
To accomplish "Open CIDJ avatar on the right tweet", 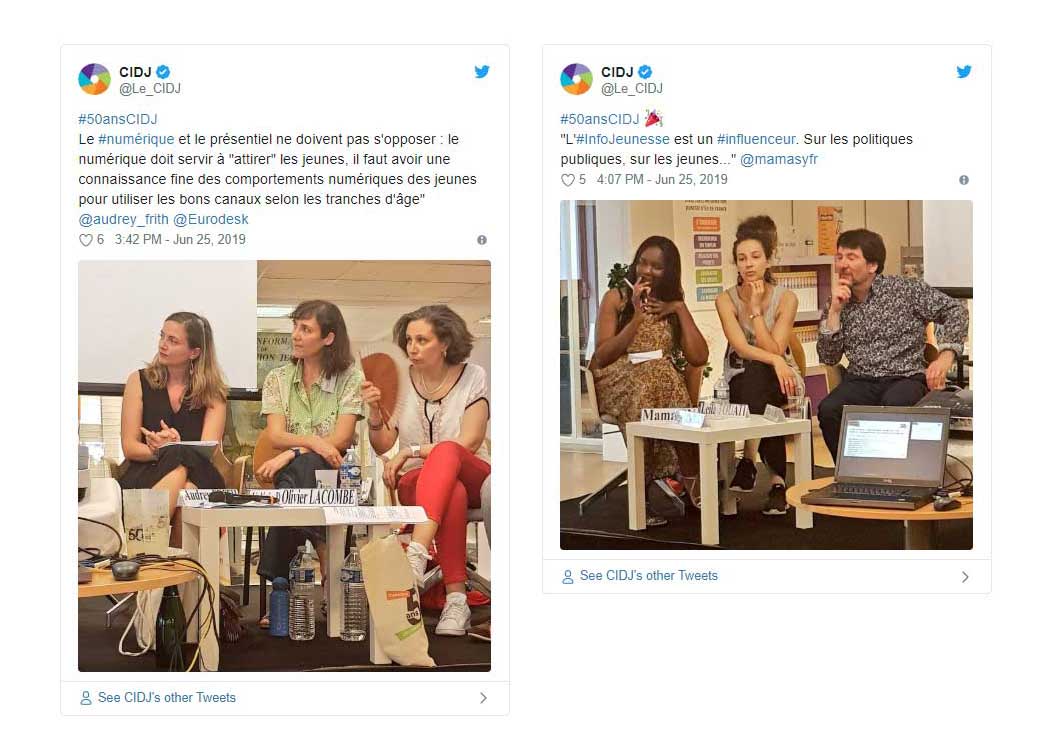I will point(576,79).
